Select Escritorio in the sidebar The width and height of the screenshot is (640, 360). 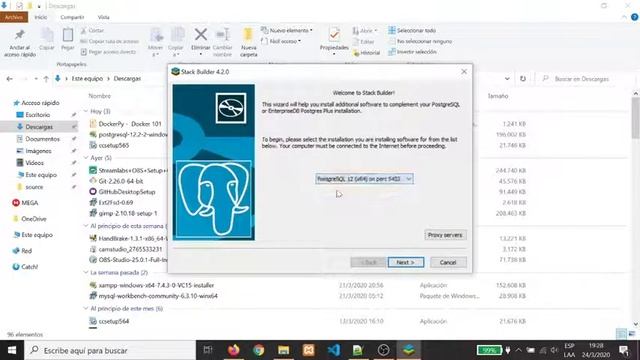coord(33,115)
